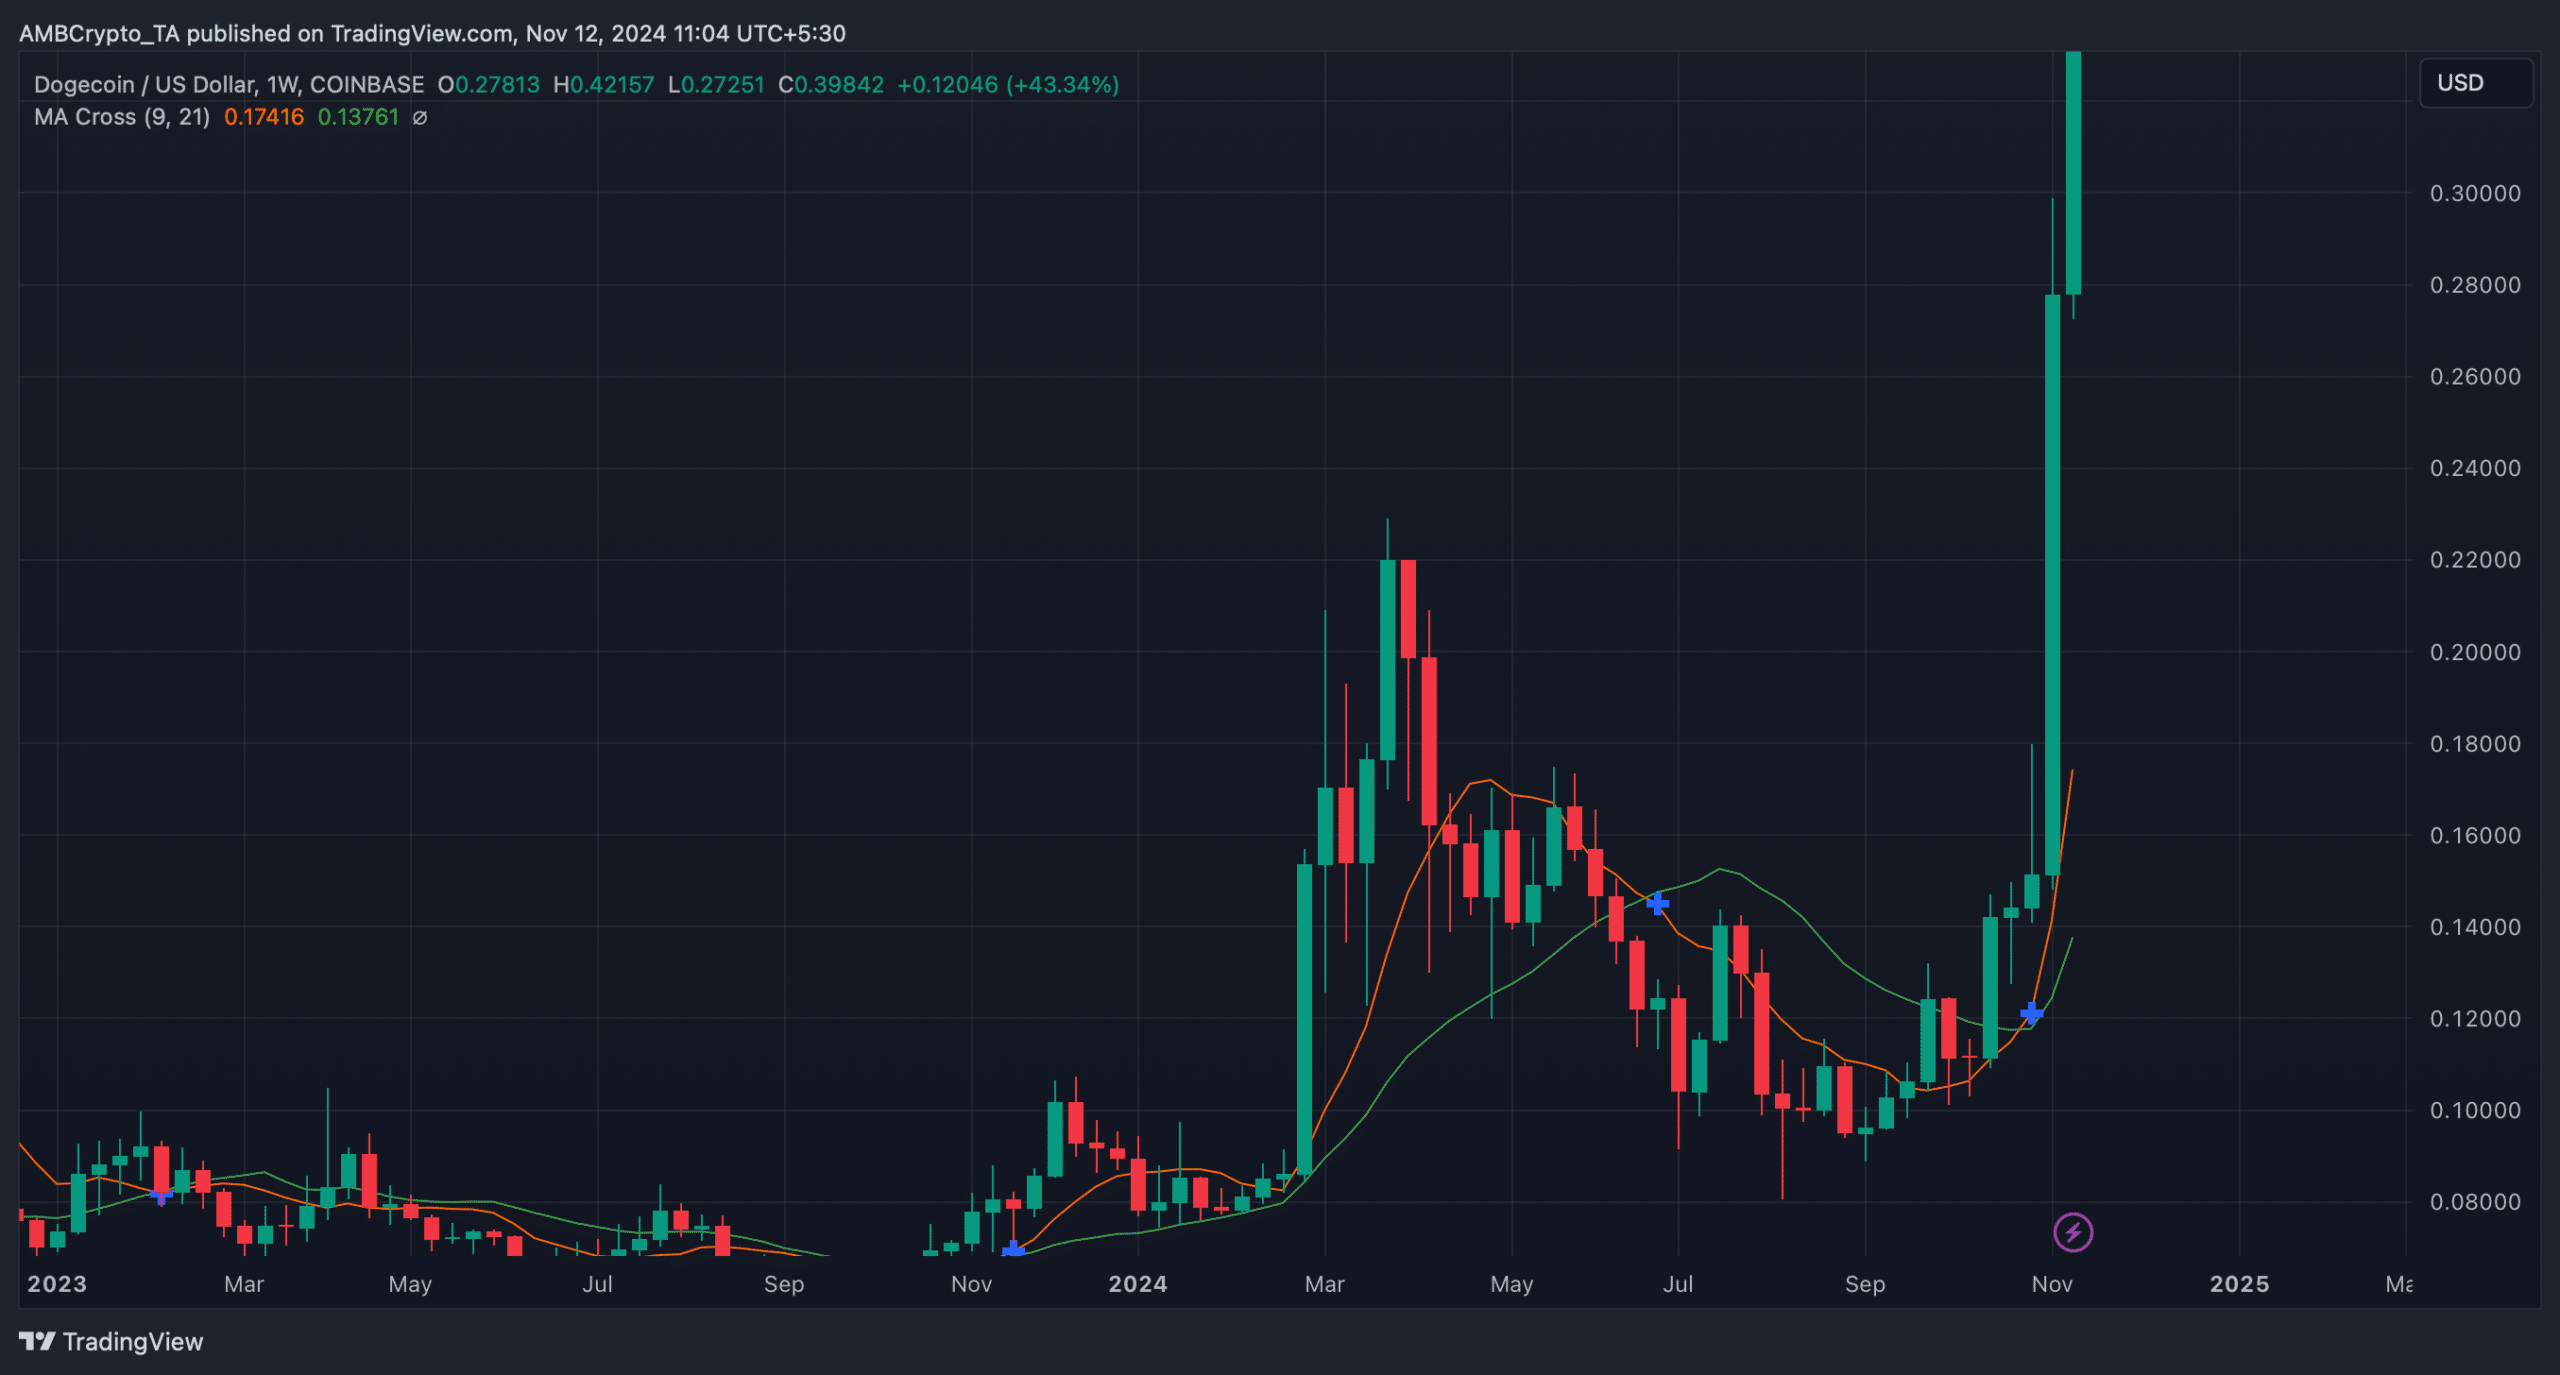Click the low price value 0.27251
This screenshot has width=2560, height=1375.
tap(722, 85)
